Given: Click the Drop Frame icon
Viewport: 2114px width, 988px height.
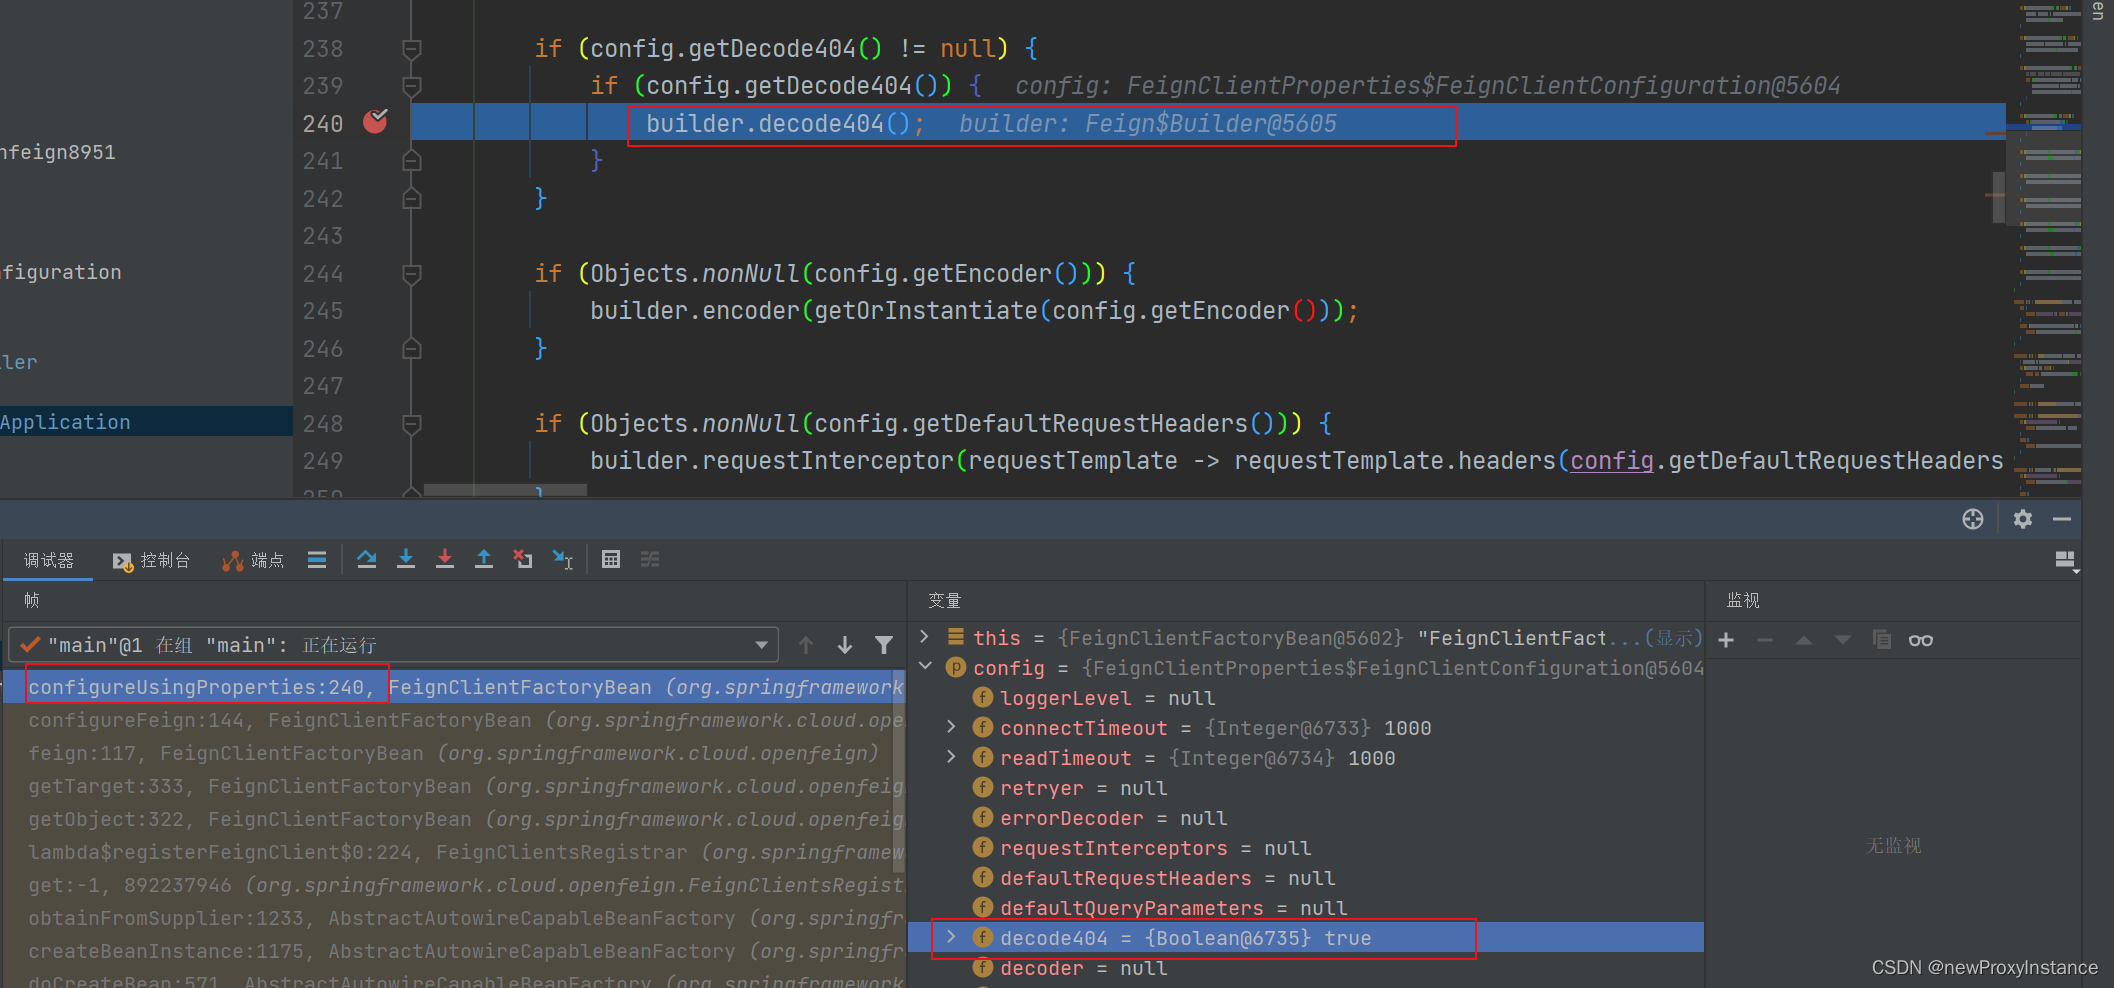Looking at the screenshot, I should pos(523,560).
